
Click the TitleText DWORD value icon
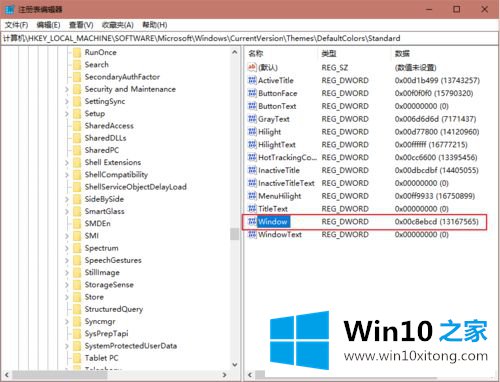click(x=252, y=209)
